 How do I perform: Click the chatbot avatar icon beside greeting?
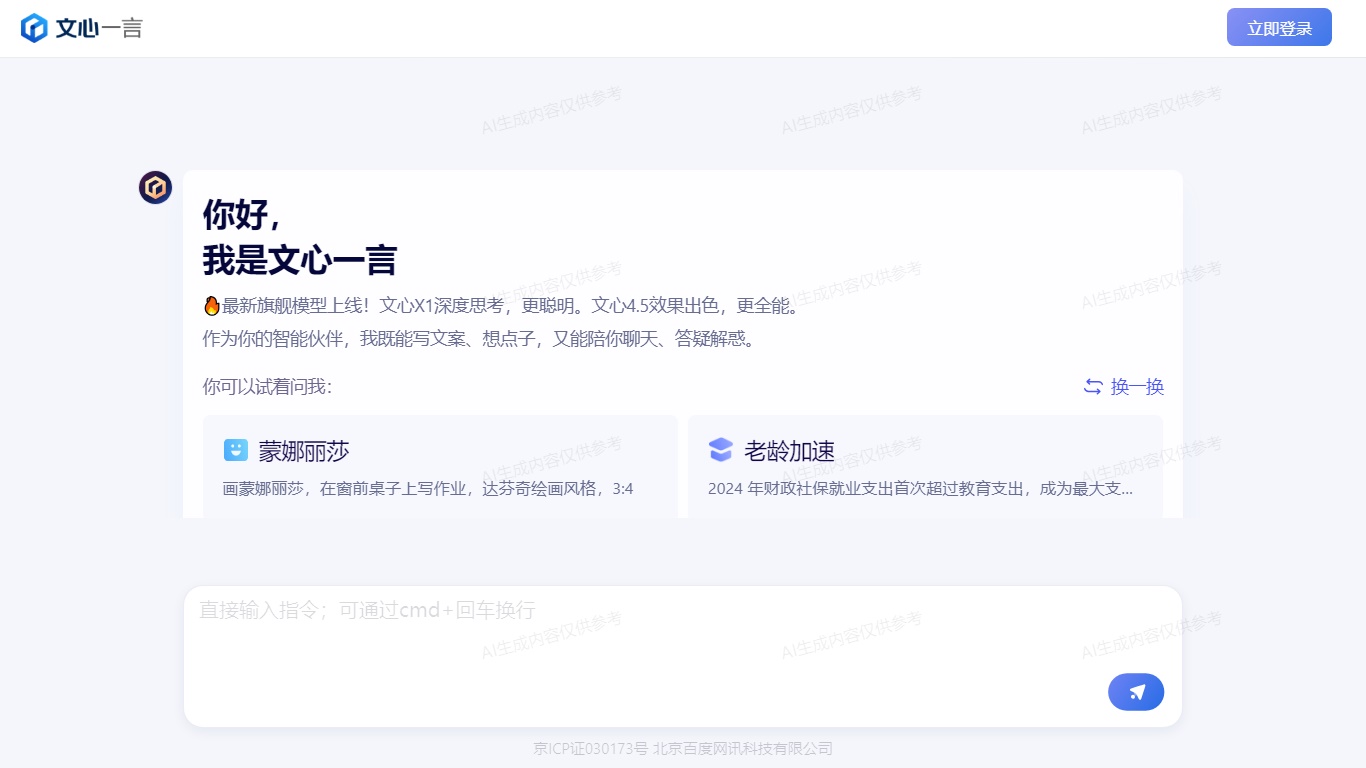click(155, 187)
